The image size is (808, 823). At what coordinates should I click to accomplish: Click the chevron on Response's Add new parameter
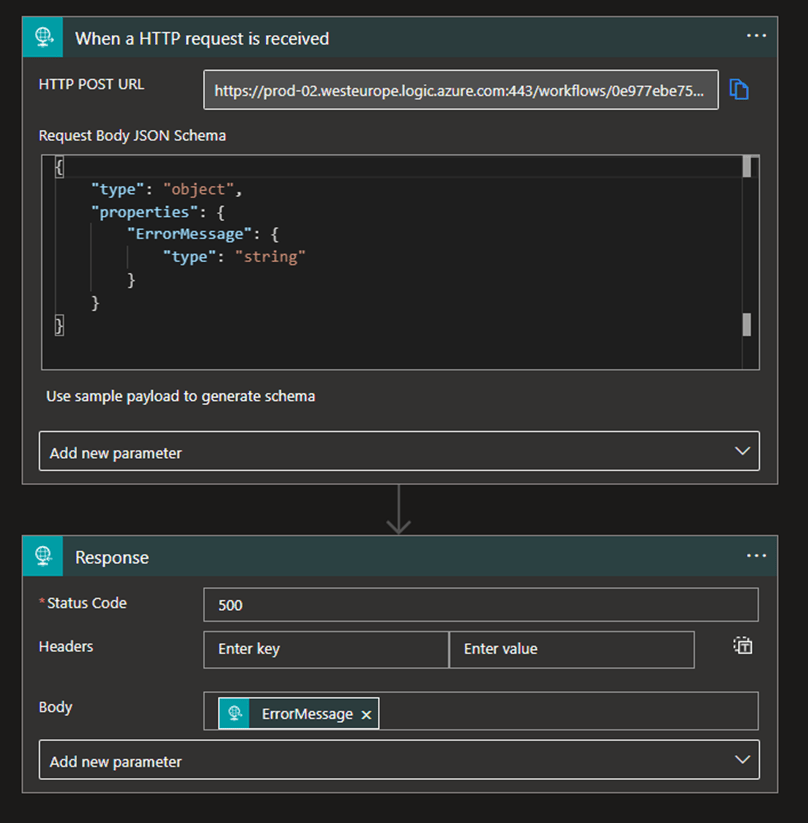742,759
